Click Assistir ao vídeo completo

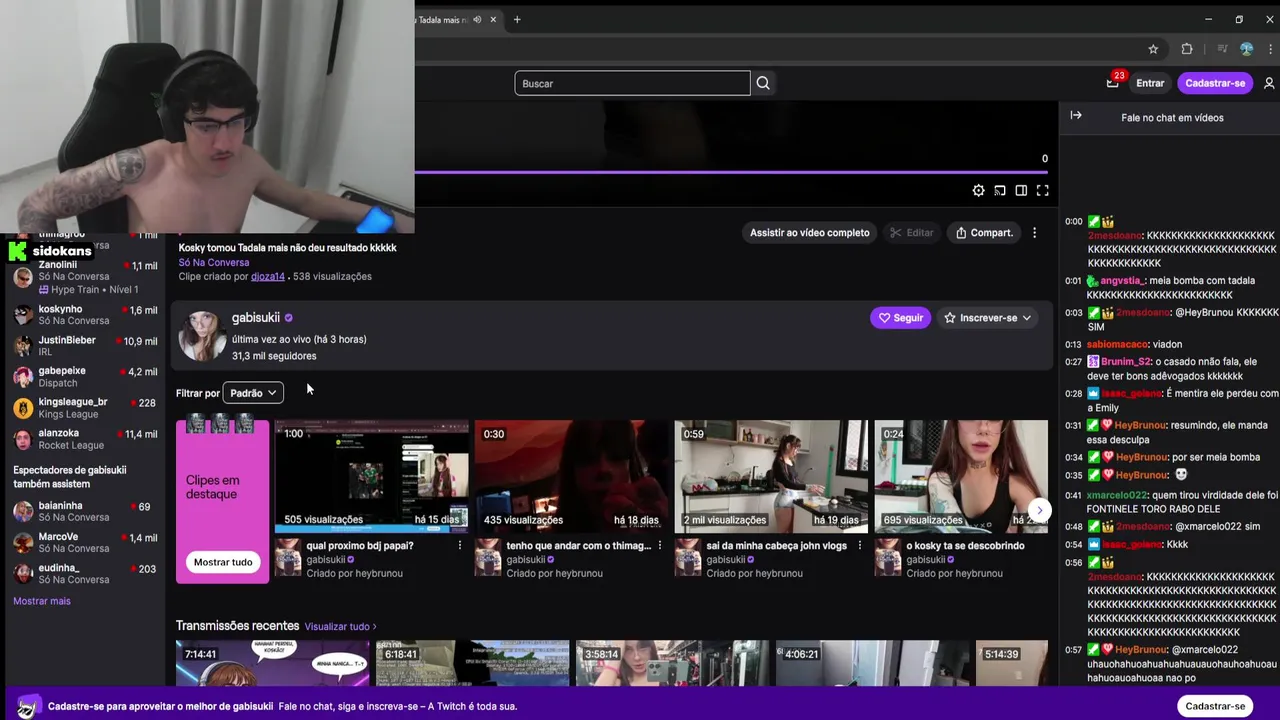(810, 233)
